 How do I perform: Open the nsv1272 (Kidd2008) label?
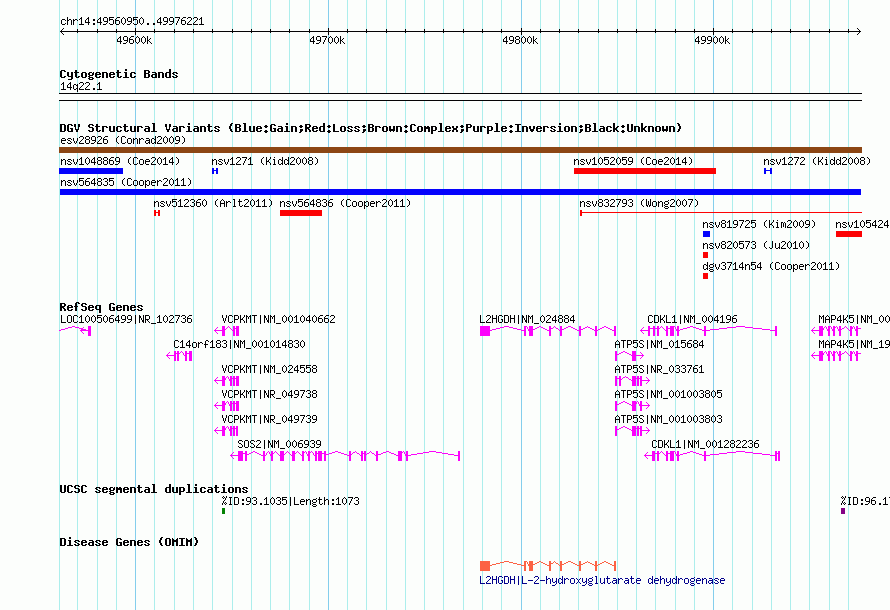tap(817, 161)
